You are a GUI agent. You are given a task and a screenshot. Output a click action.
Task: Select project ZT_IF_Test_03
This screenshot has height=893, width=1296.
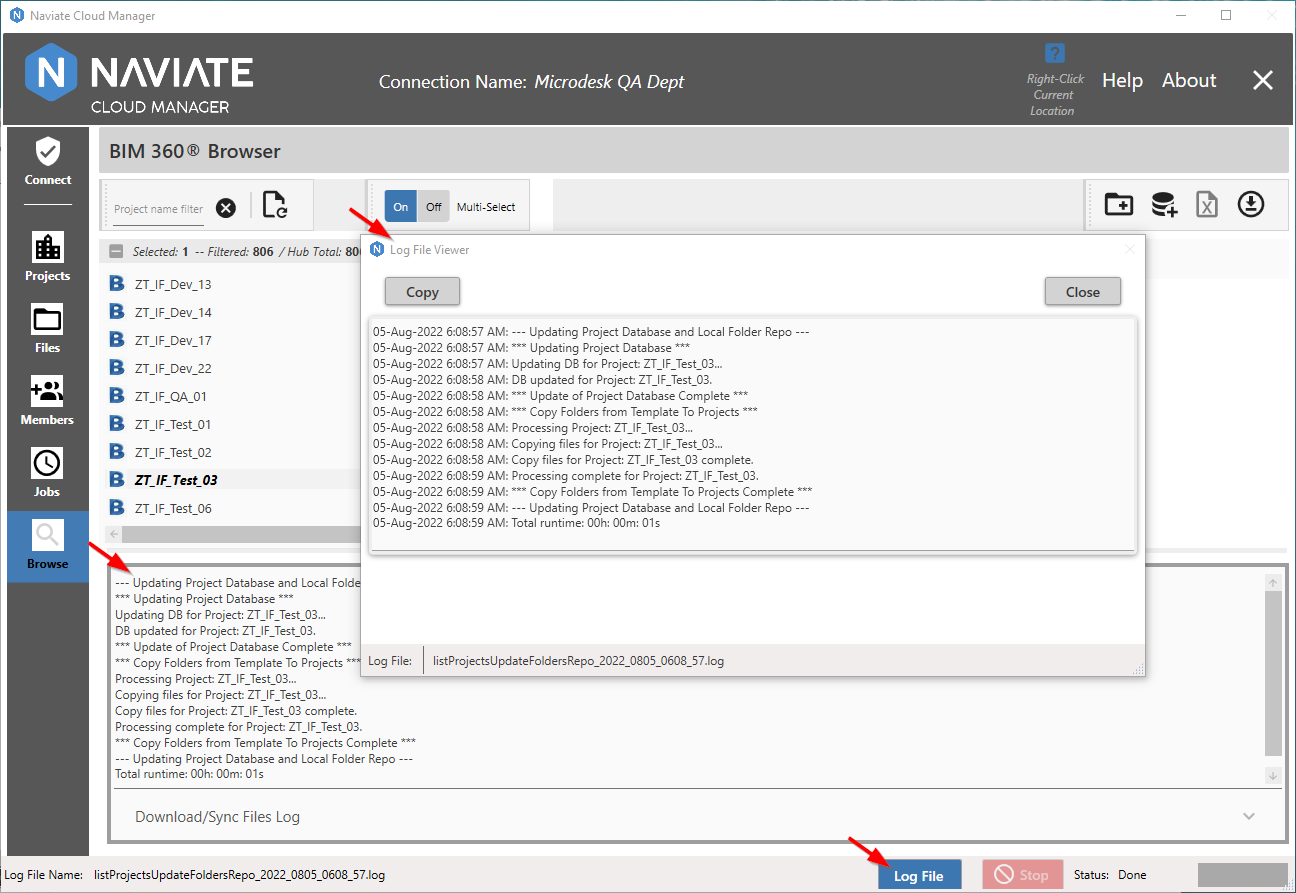pos(176,480)
